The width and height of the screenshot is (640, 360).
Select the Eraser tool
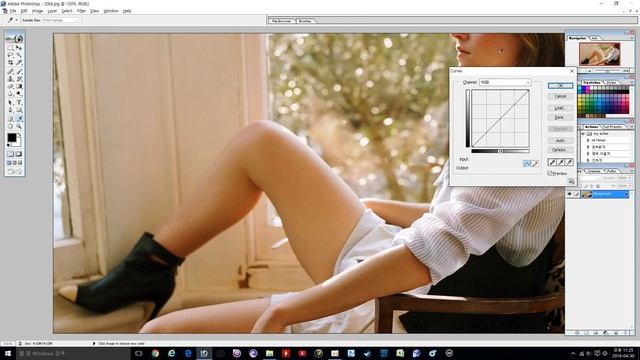11,87
